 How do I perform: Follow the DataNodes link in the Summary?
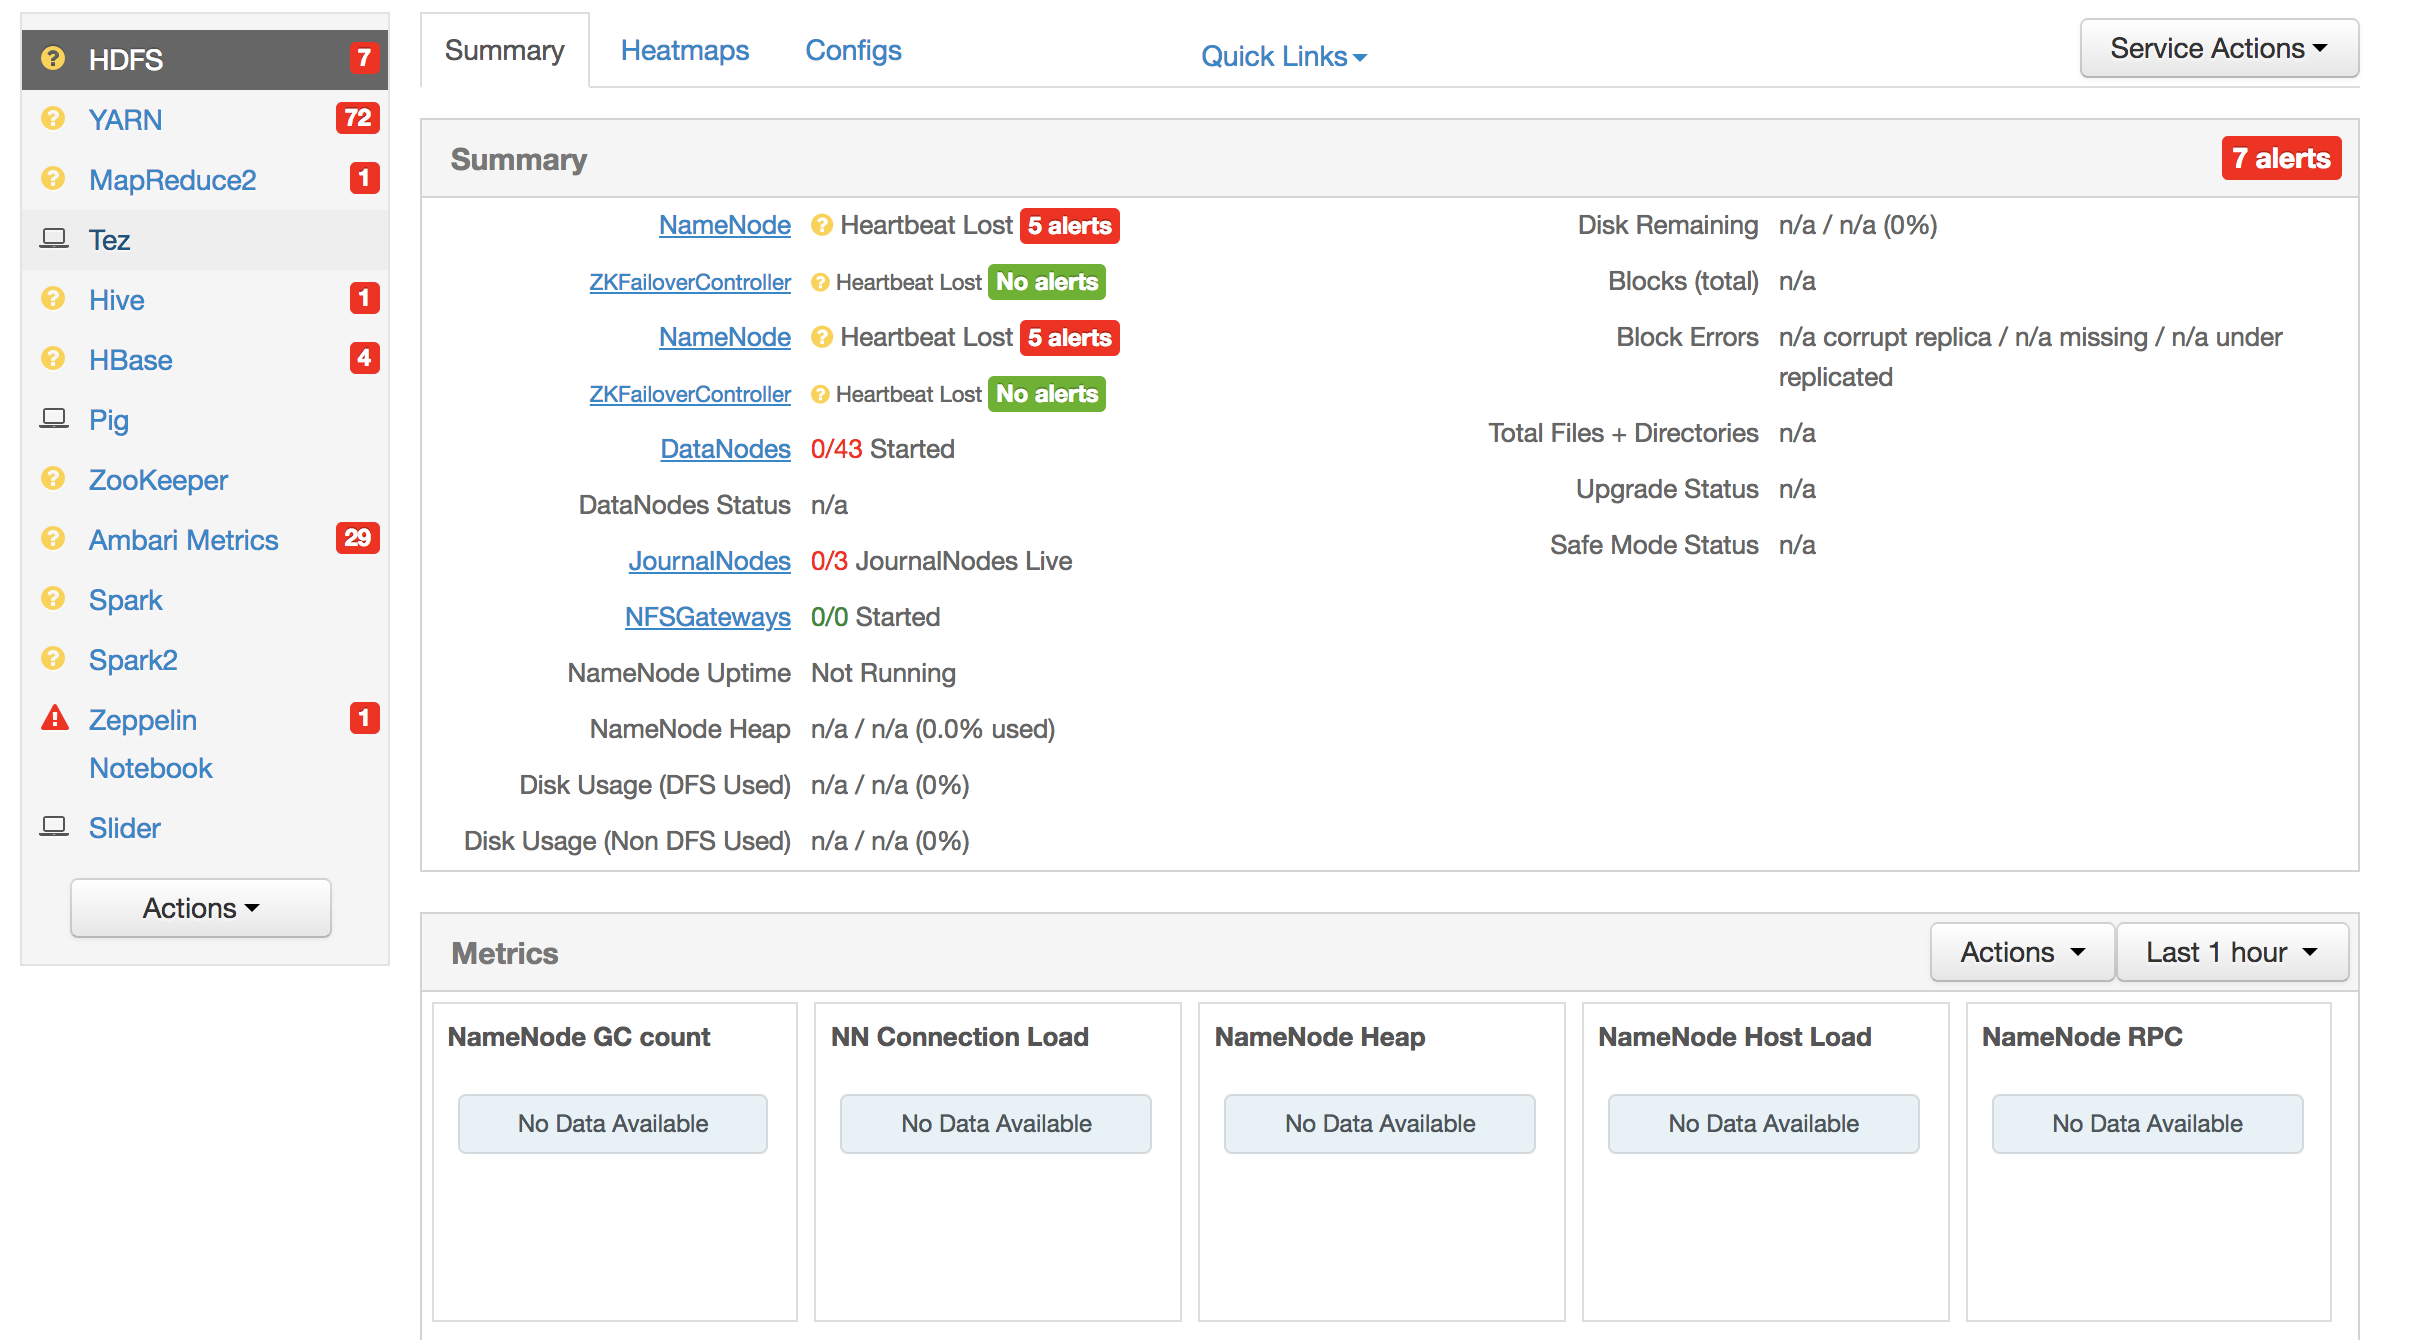pos(725,449)
